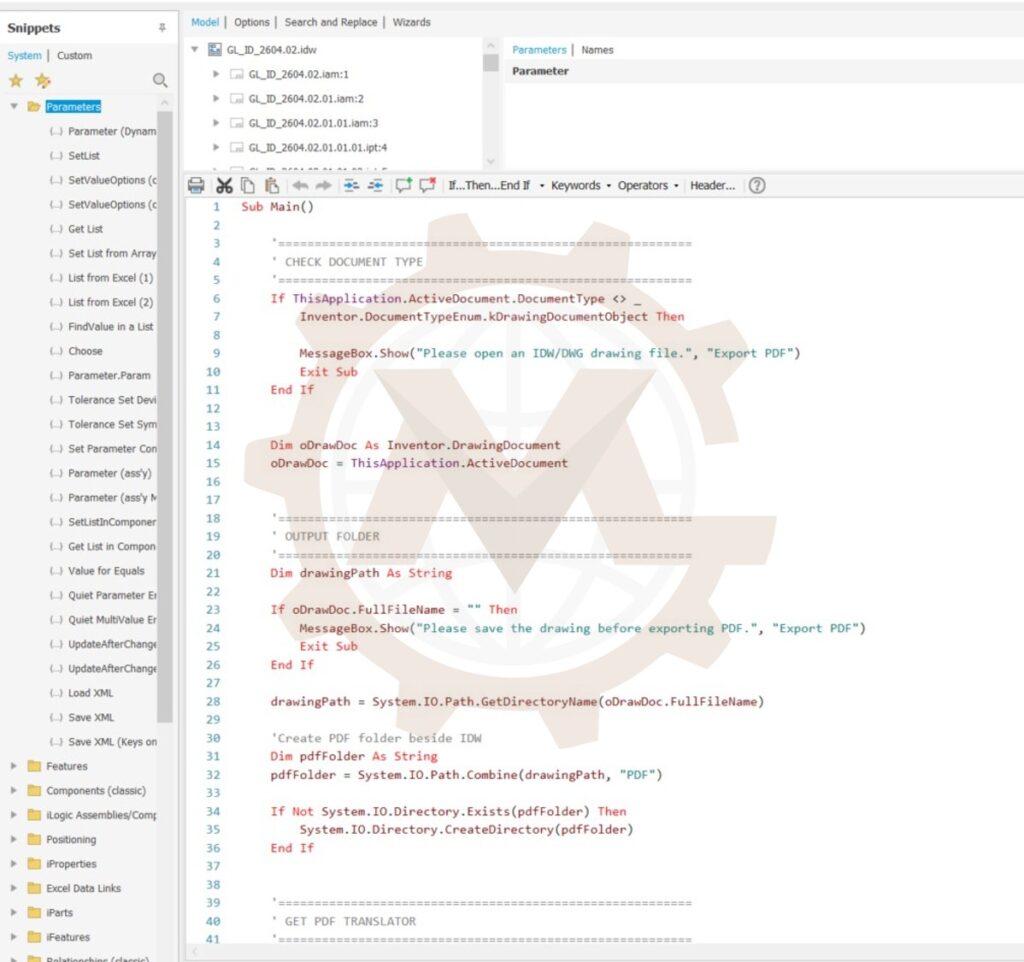
Task: Select the Parameters tab in right pane
Action: click(539, 50)
